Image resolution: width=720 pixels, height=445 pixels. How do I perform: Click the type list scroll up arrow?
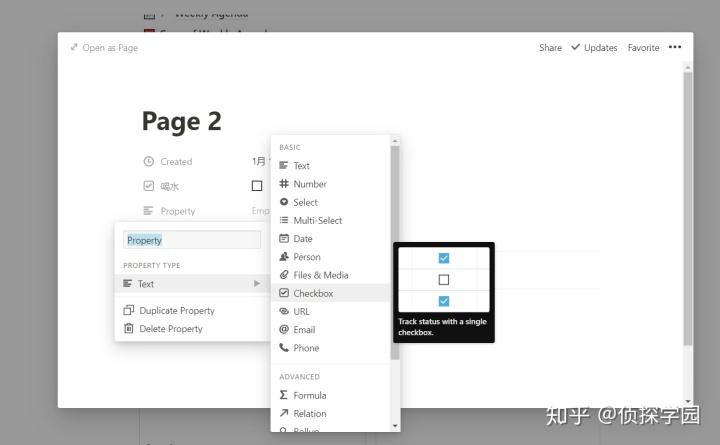395,141
